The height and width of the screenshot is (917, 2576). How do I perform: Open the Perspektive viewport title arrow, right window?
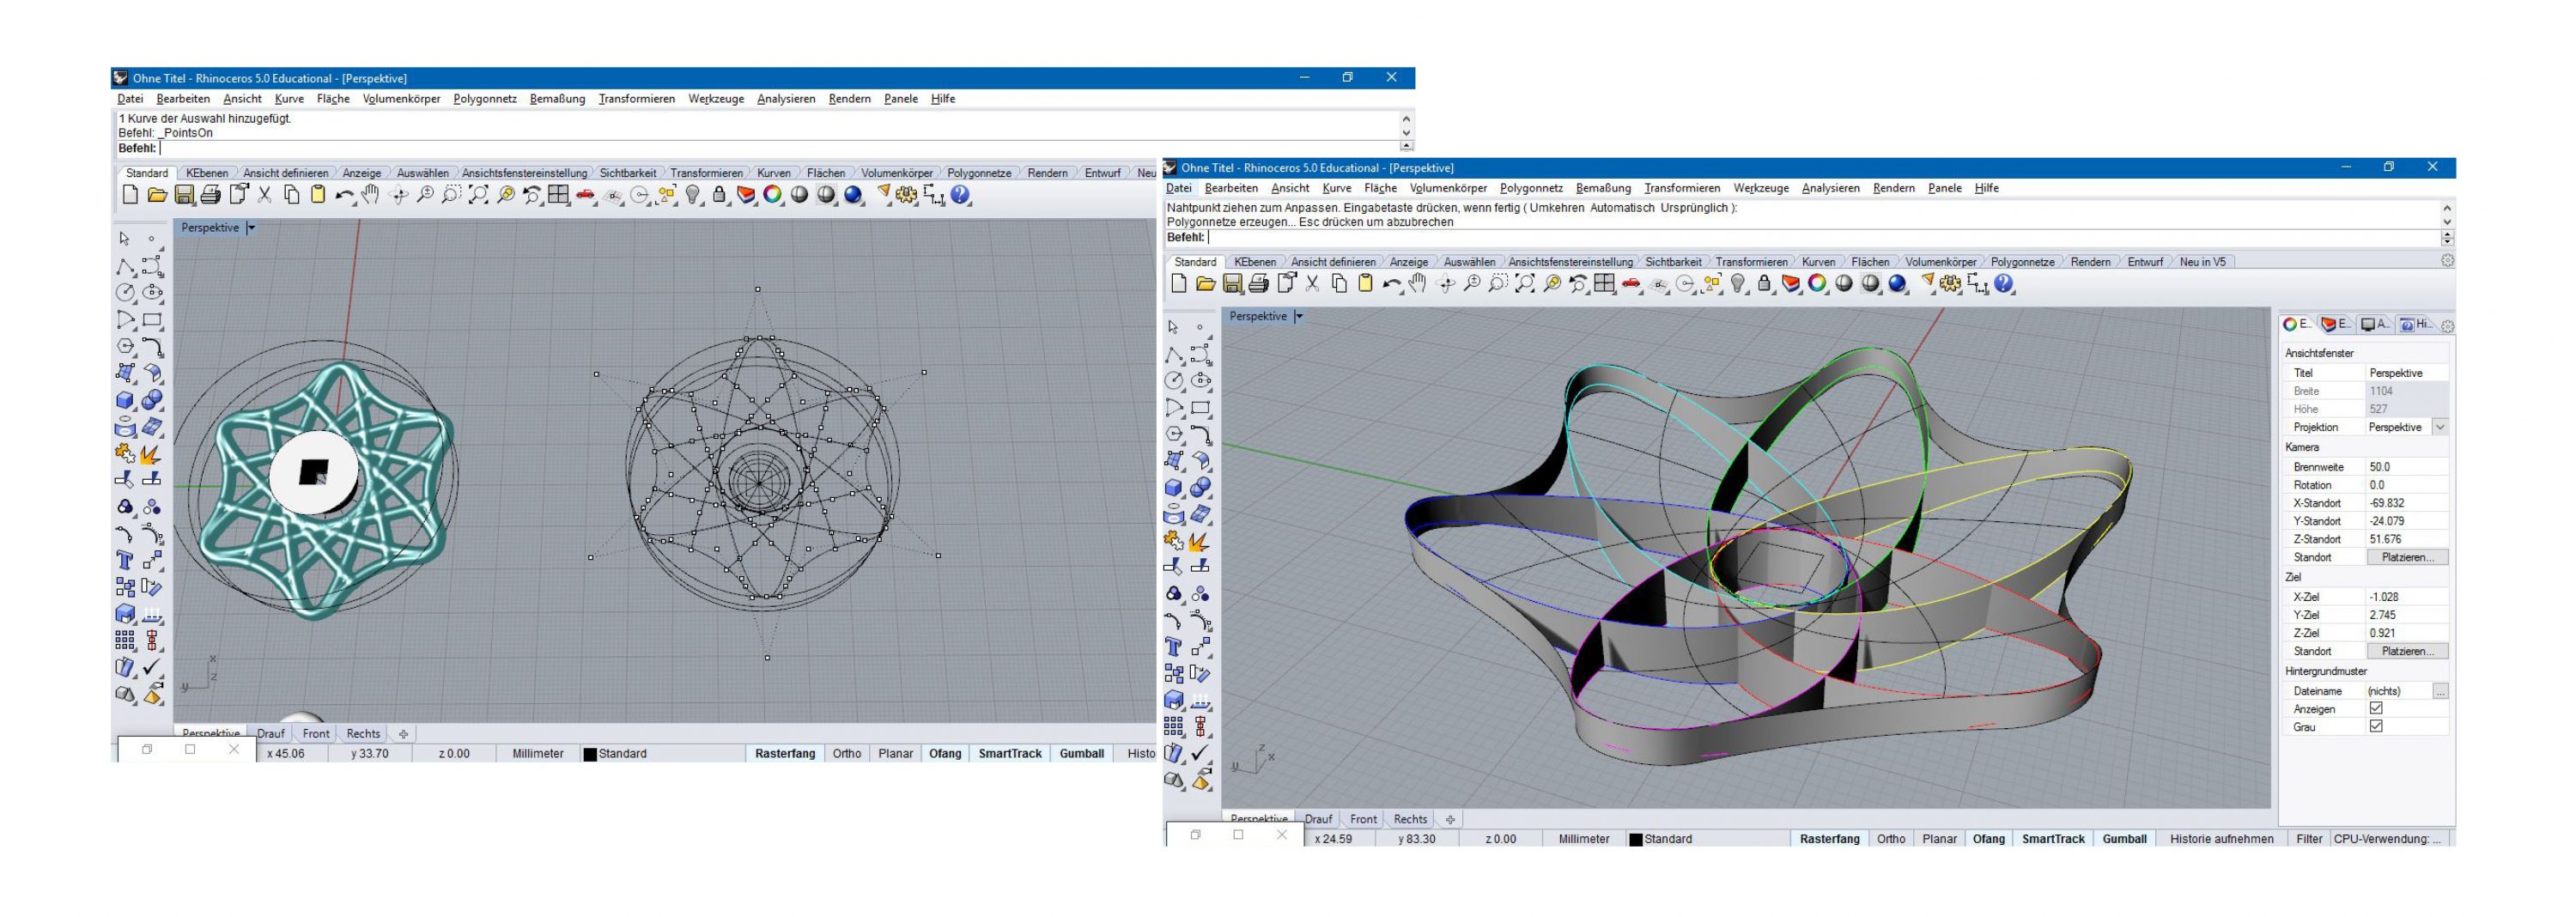(x=1299, y=317)
